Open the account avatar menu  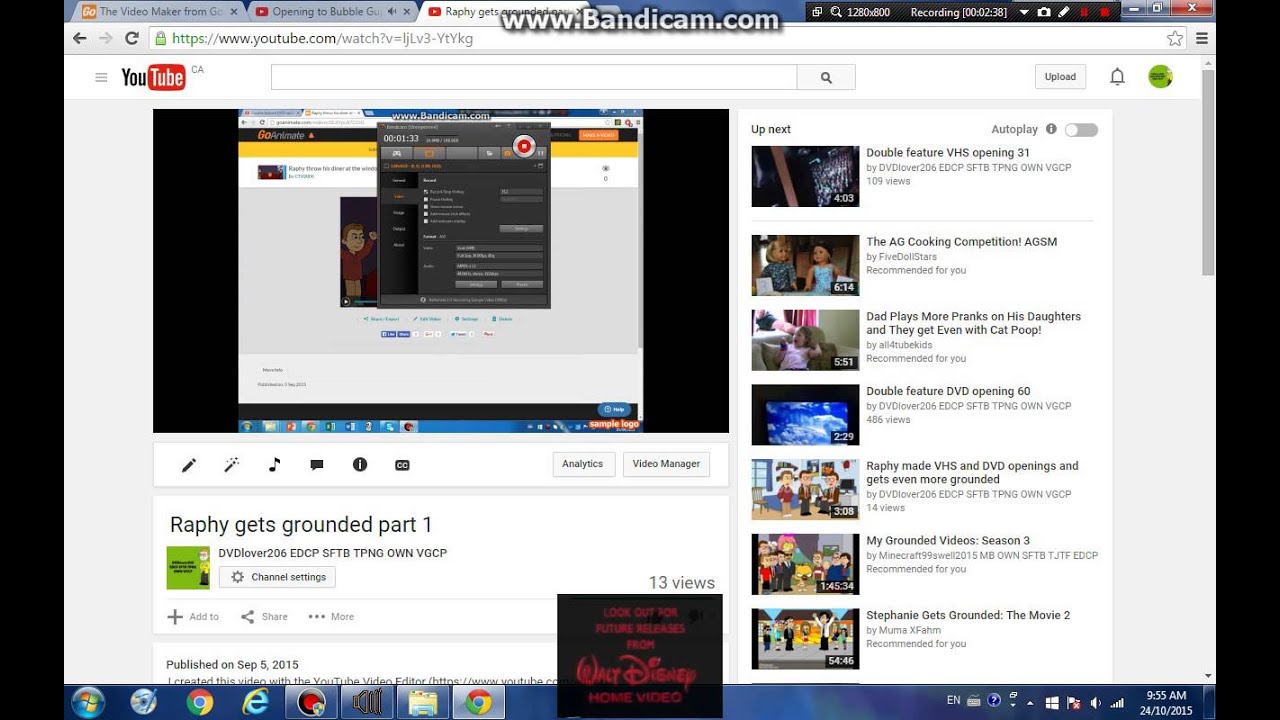point(1160,77)
